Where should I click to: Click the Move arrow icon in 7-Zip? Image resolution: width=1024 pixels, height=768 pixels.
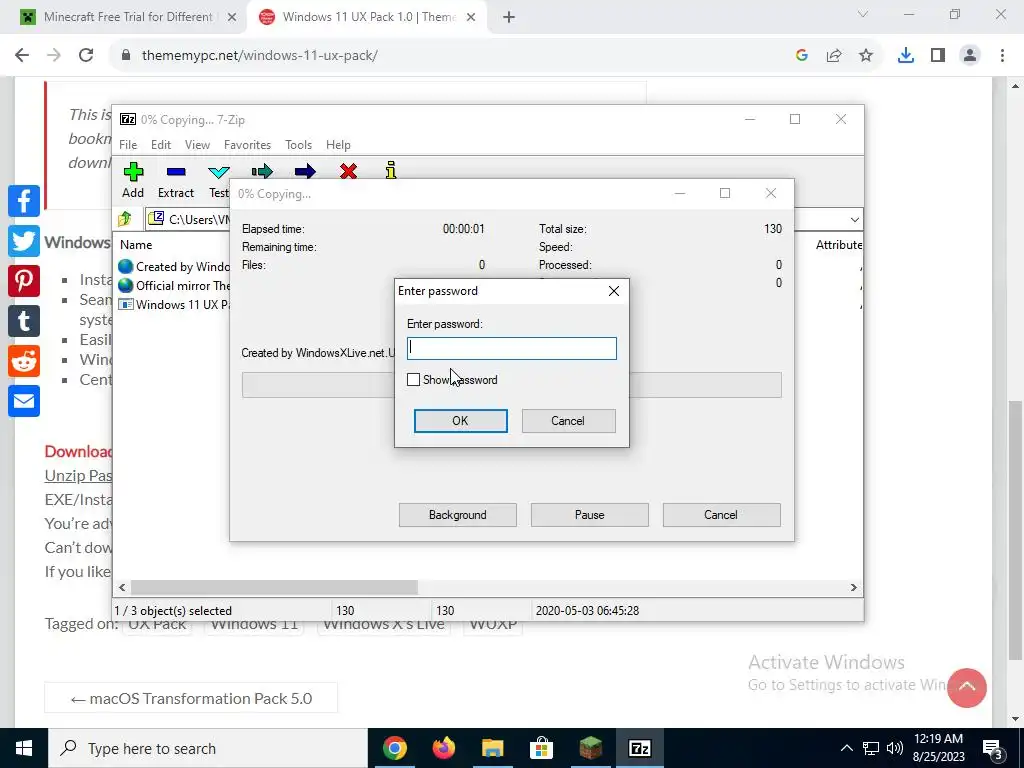tap(305, 171)
